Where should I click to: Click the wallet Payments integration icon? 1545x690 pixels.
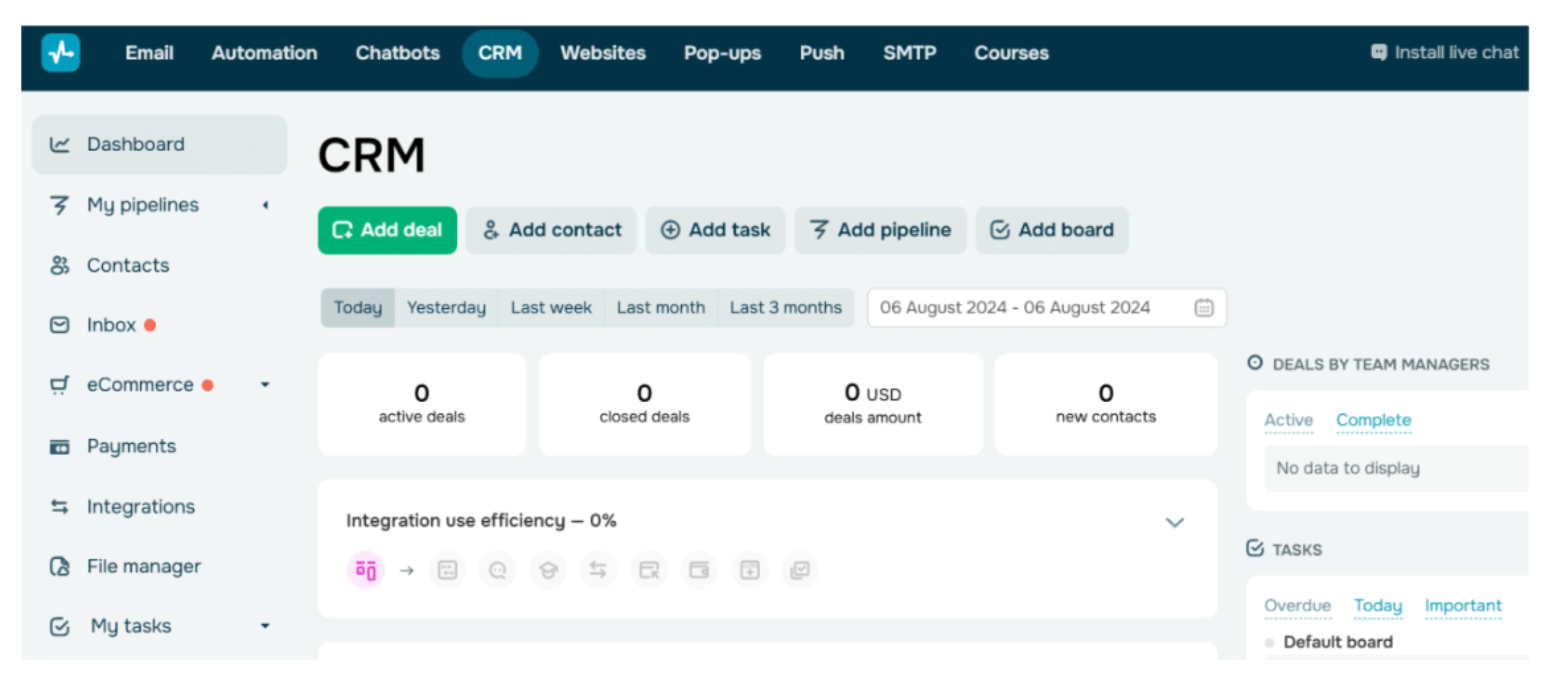coord(698,570)
